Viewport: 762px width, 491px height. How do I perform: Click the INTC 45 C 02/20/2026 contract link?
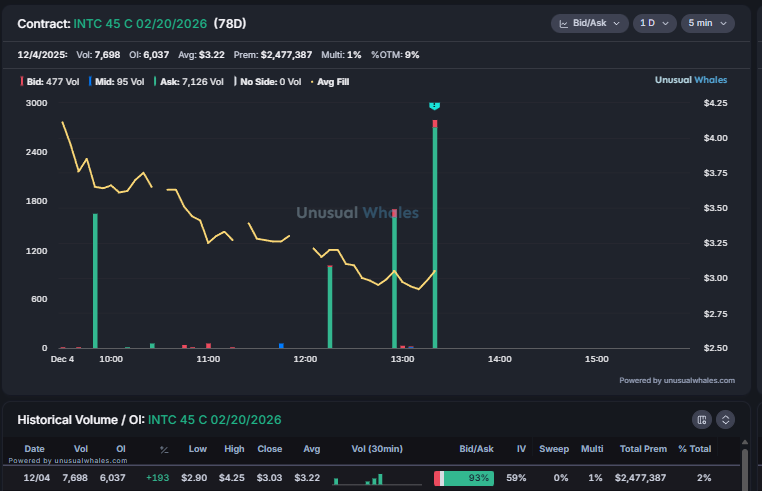pos(140,24)
